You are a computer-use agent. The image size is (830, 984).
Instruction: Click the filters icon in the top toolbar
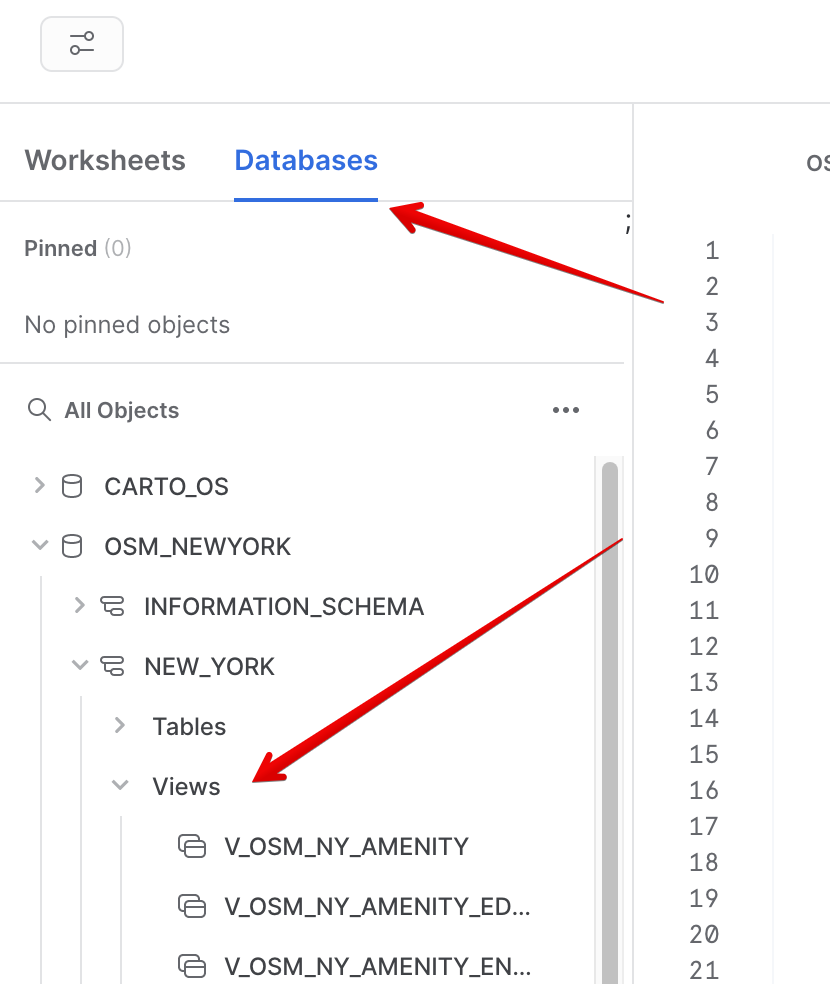82,44
